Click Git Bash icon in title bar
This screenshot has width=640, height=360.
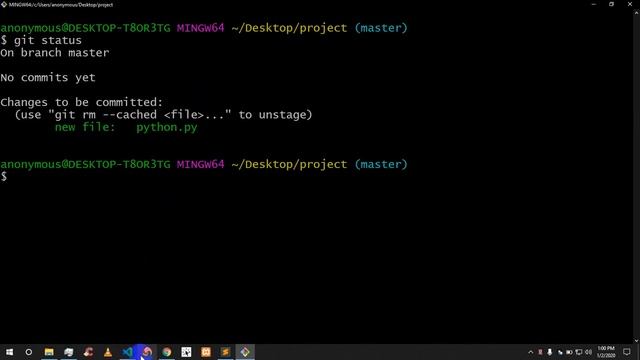tap(4, 4)
